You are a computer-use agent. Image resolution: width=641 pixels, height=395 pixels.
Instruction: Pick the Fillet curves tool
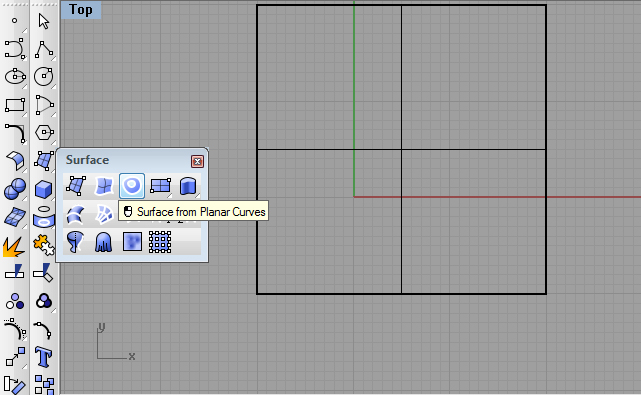pos(15,133)
